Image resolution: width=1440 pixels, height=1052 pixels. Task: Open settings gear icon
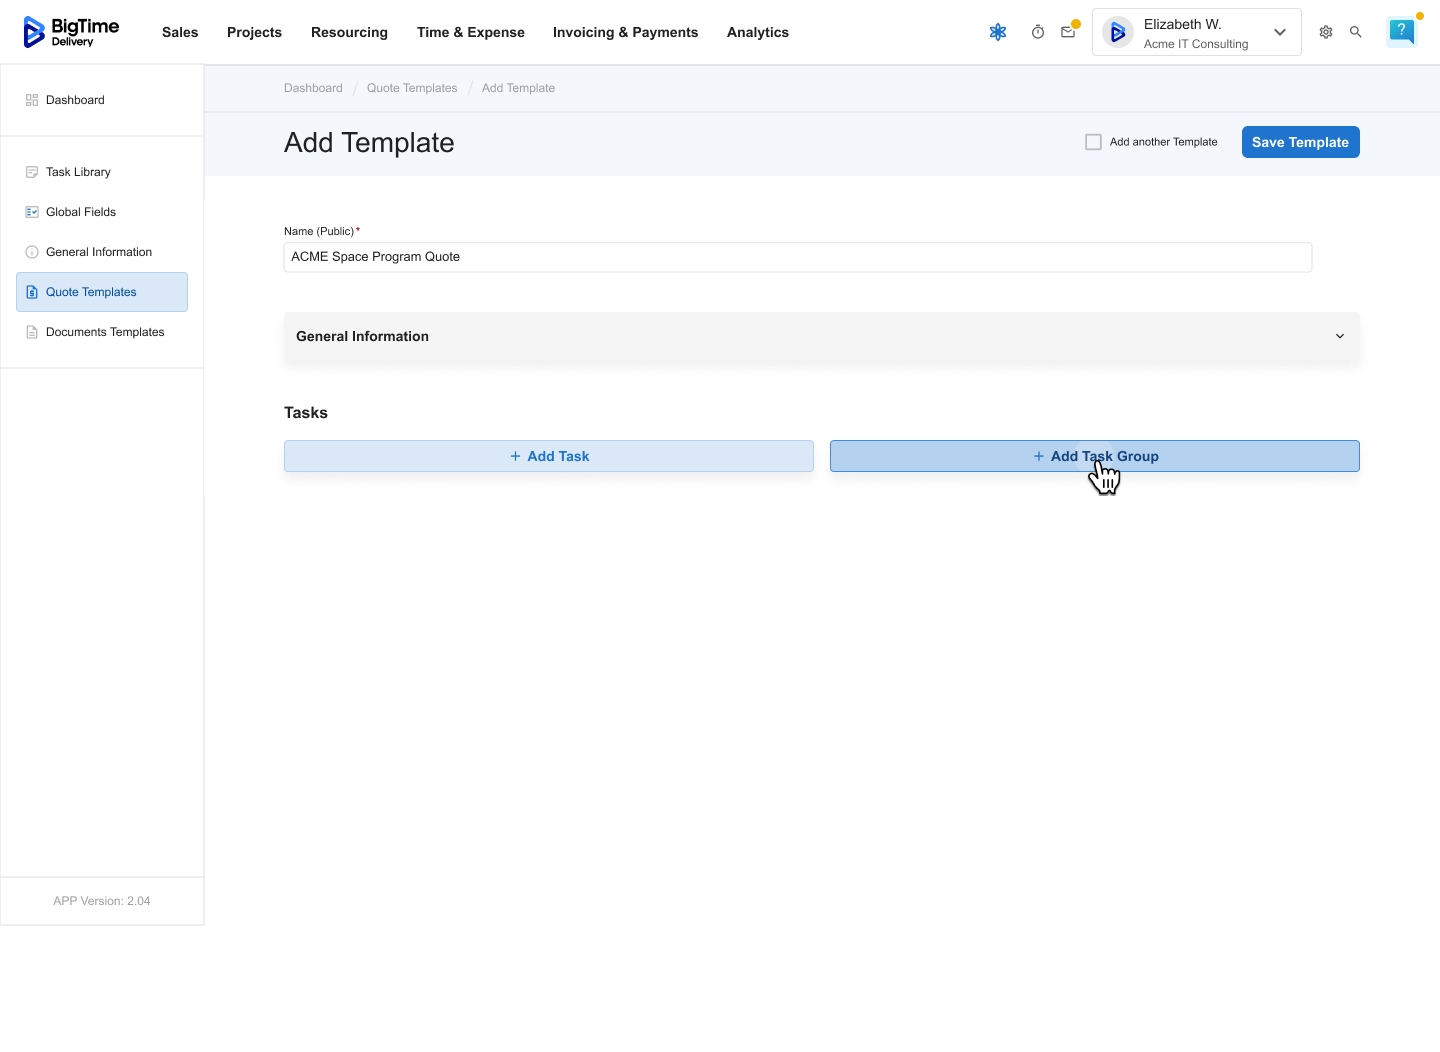pyautogui.click(x=1326, y=32)
